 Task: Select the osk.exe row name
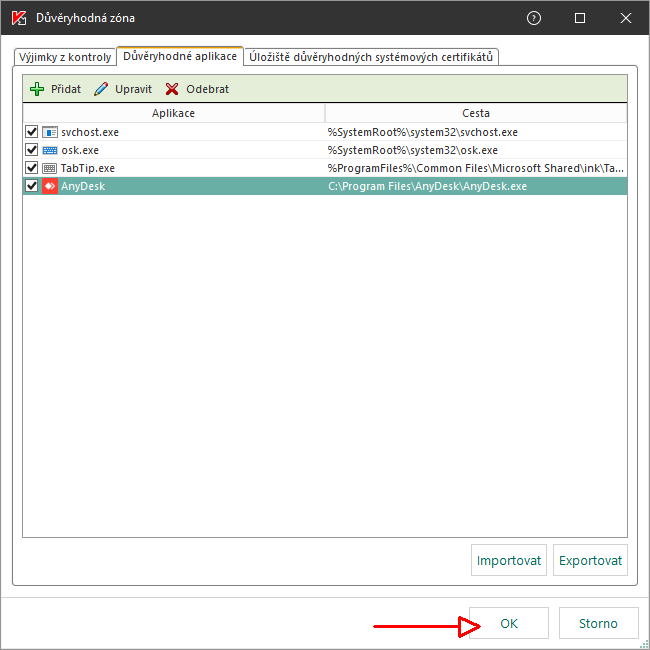pos(80,150)
